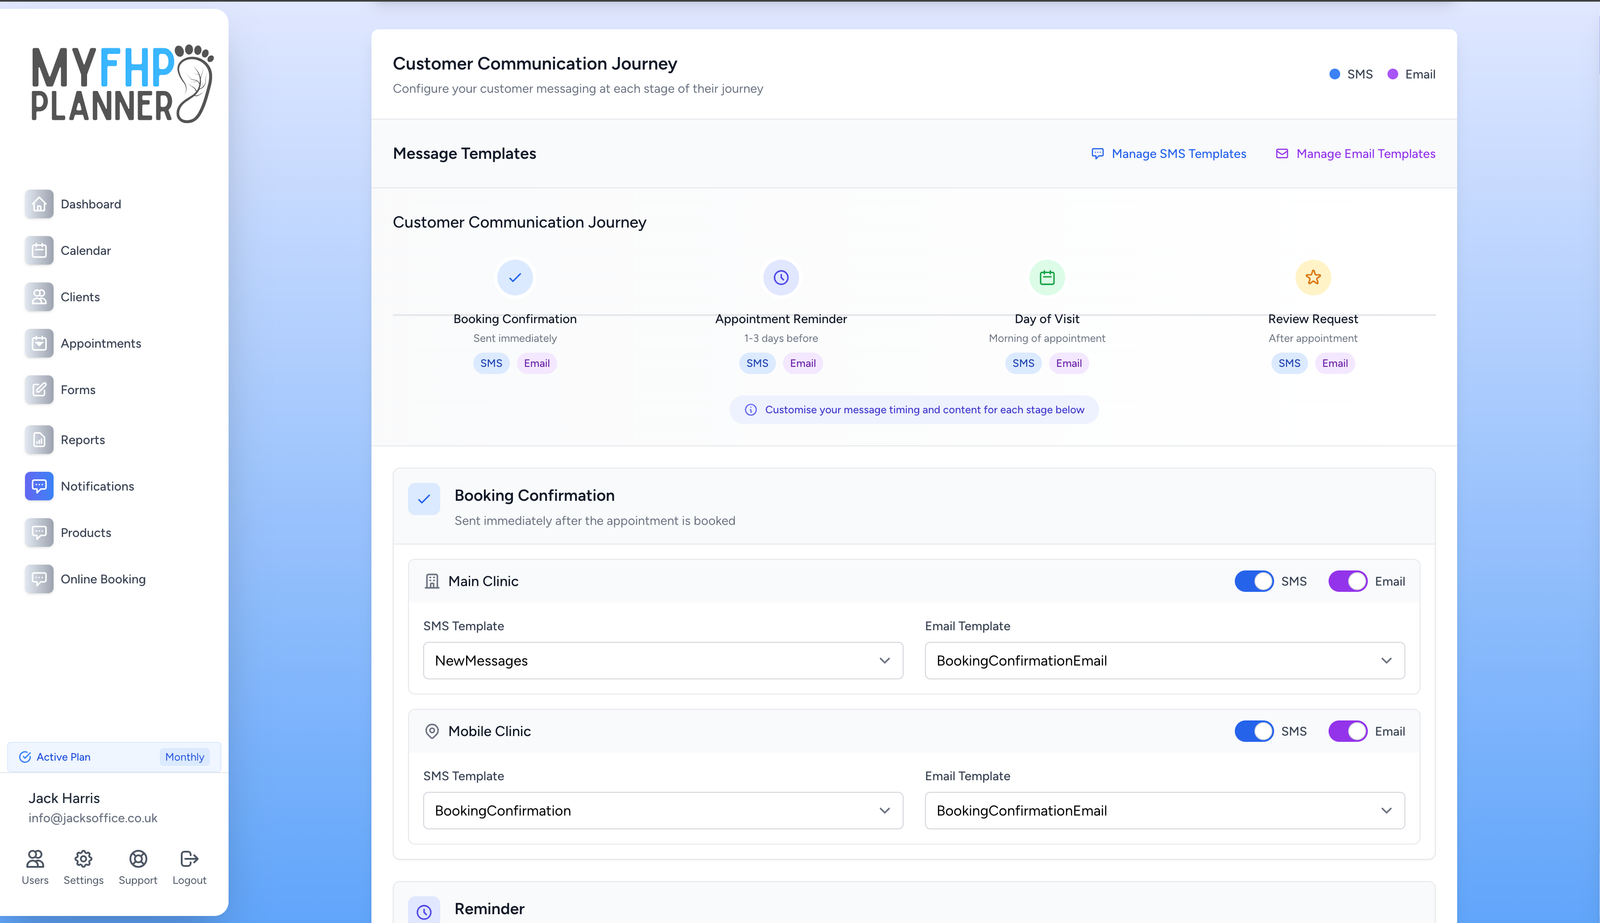
Task: Disable Email for Main Clinic
Action: coord(1347,581)
